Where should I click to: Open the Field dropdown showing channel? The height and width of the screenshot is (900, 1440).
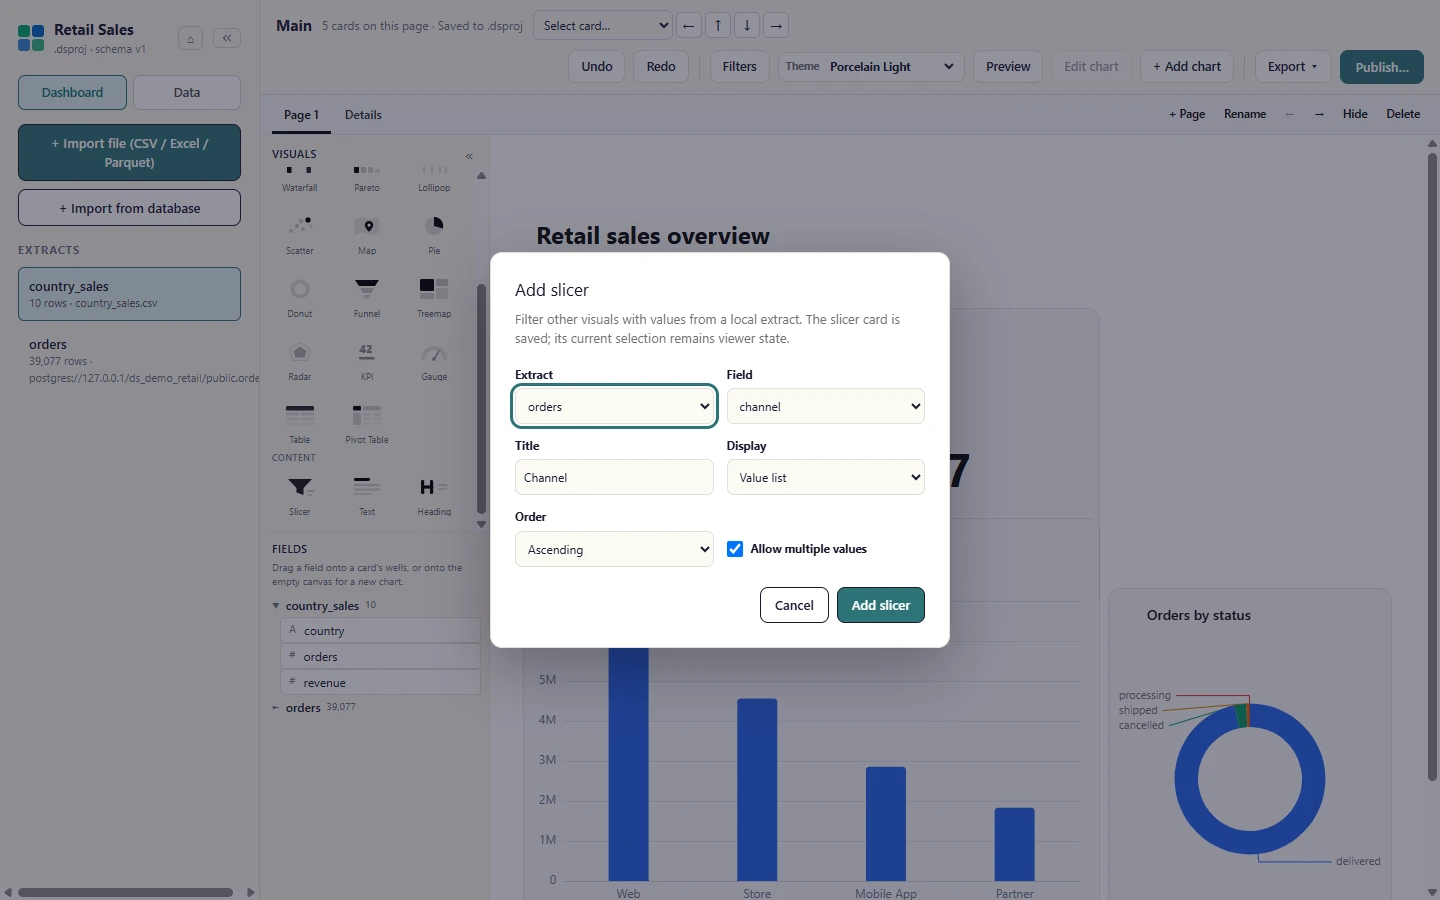(825, 407)
